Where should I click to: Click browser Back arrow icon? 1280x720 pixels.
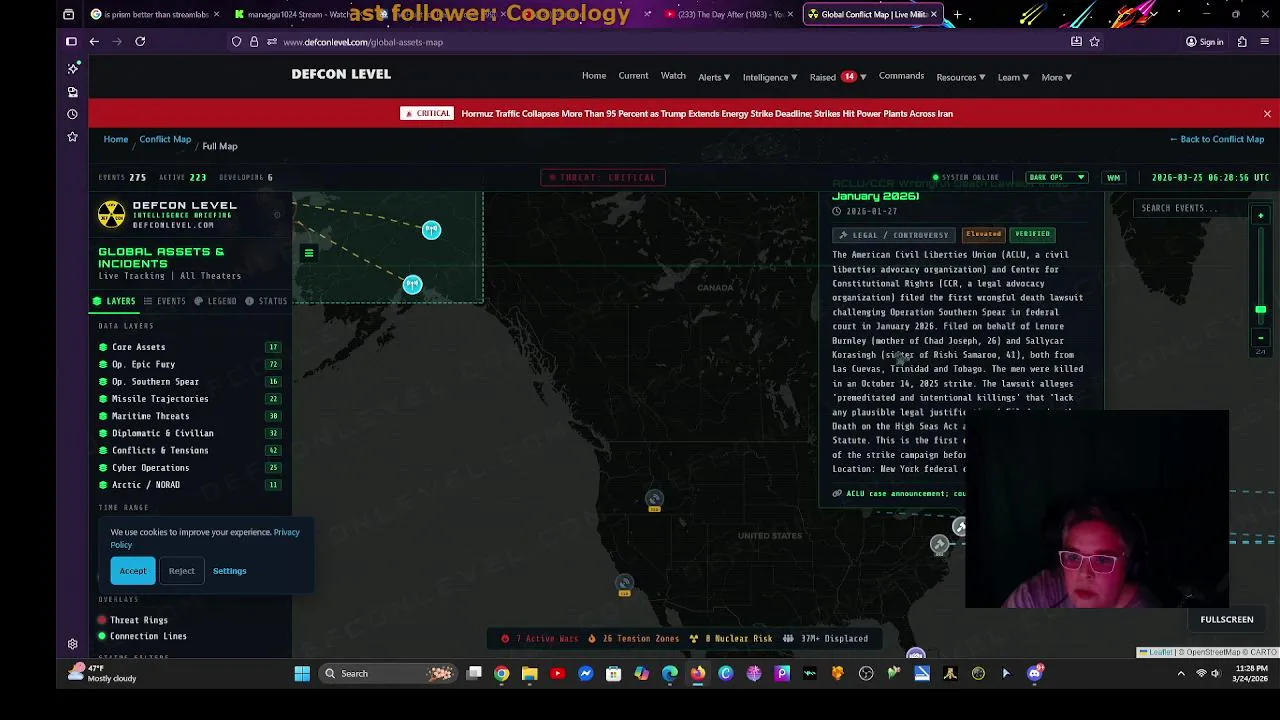94,42
